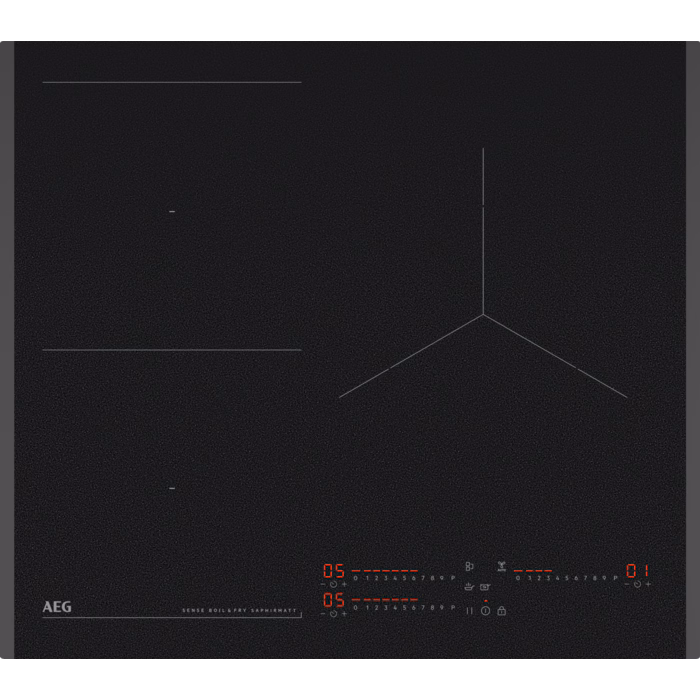Select PowerBoost P on bottom-left slider

pyautogui.click(x=452, y=607)
